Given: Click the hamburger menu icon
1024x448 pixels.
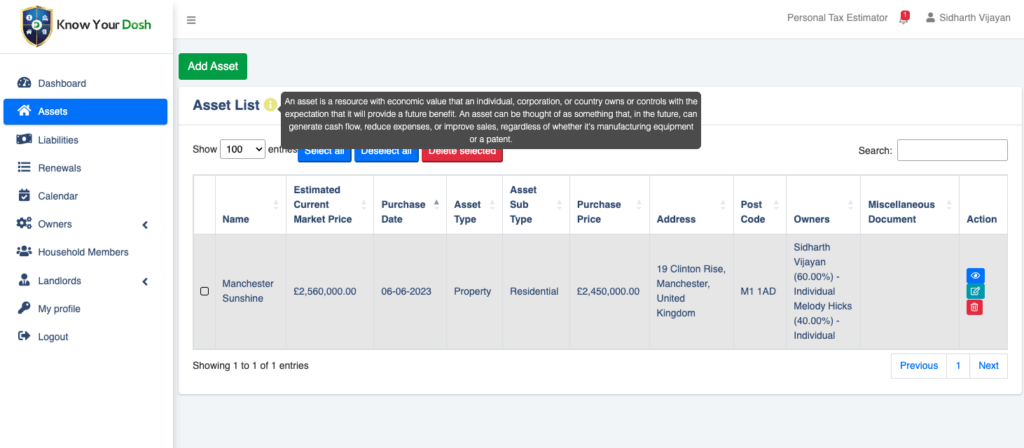Looking at the screenshot, I should [191, 20].
